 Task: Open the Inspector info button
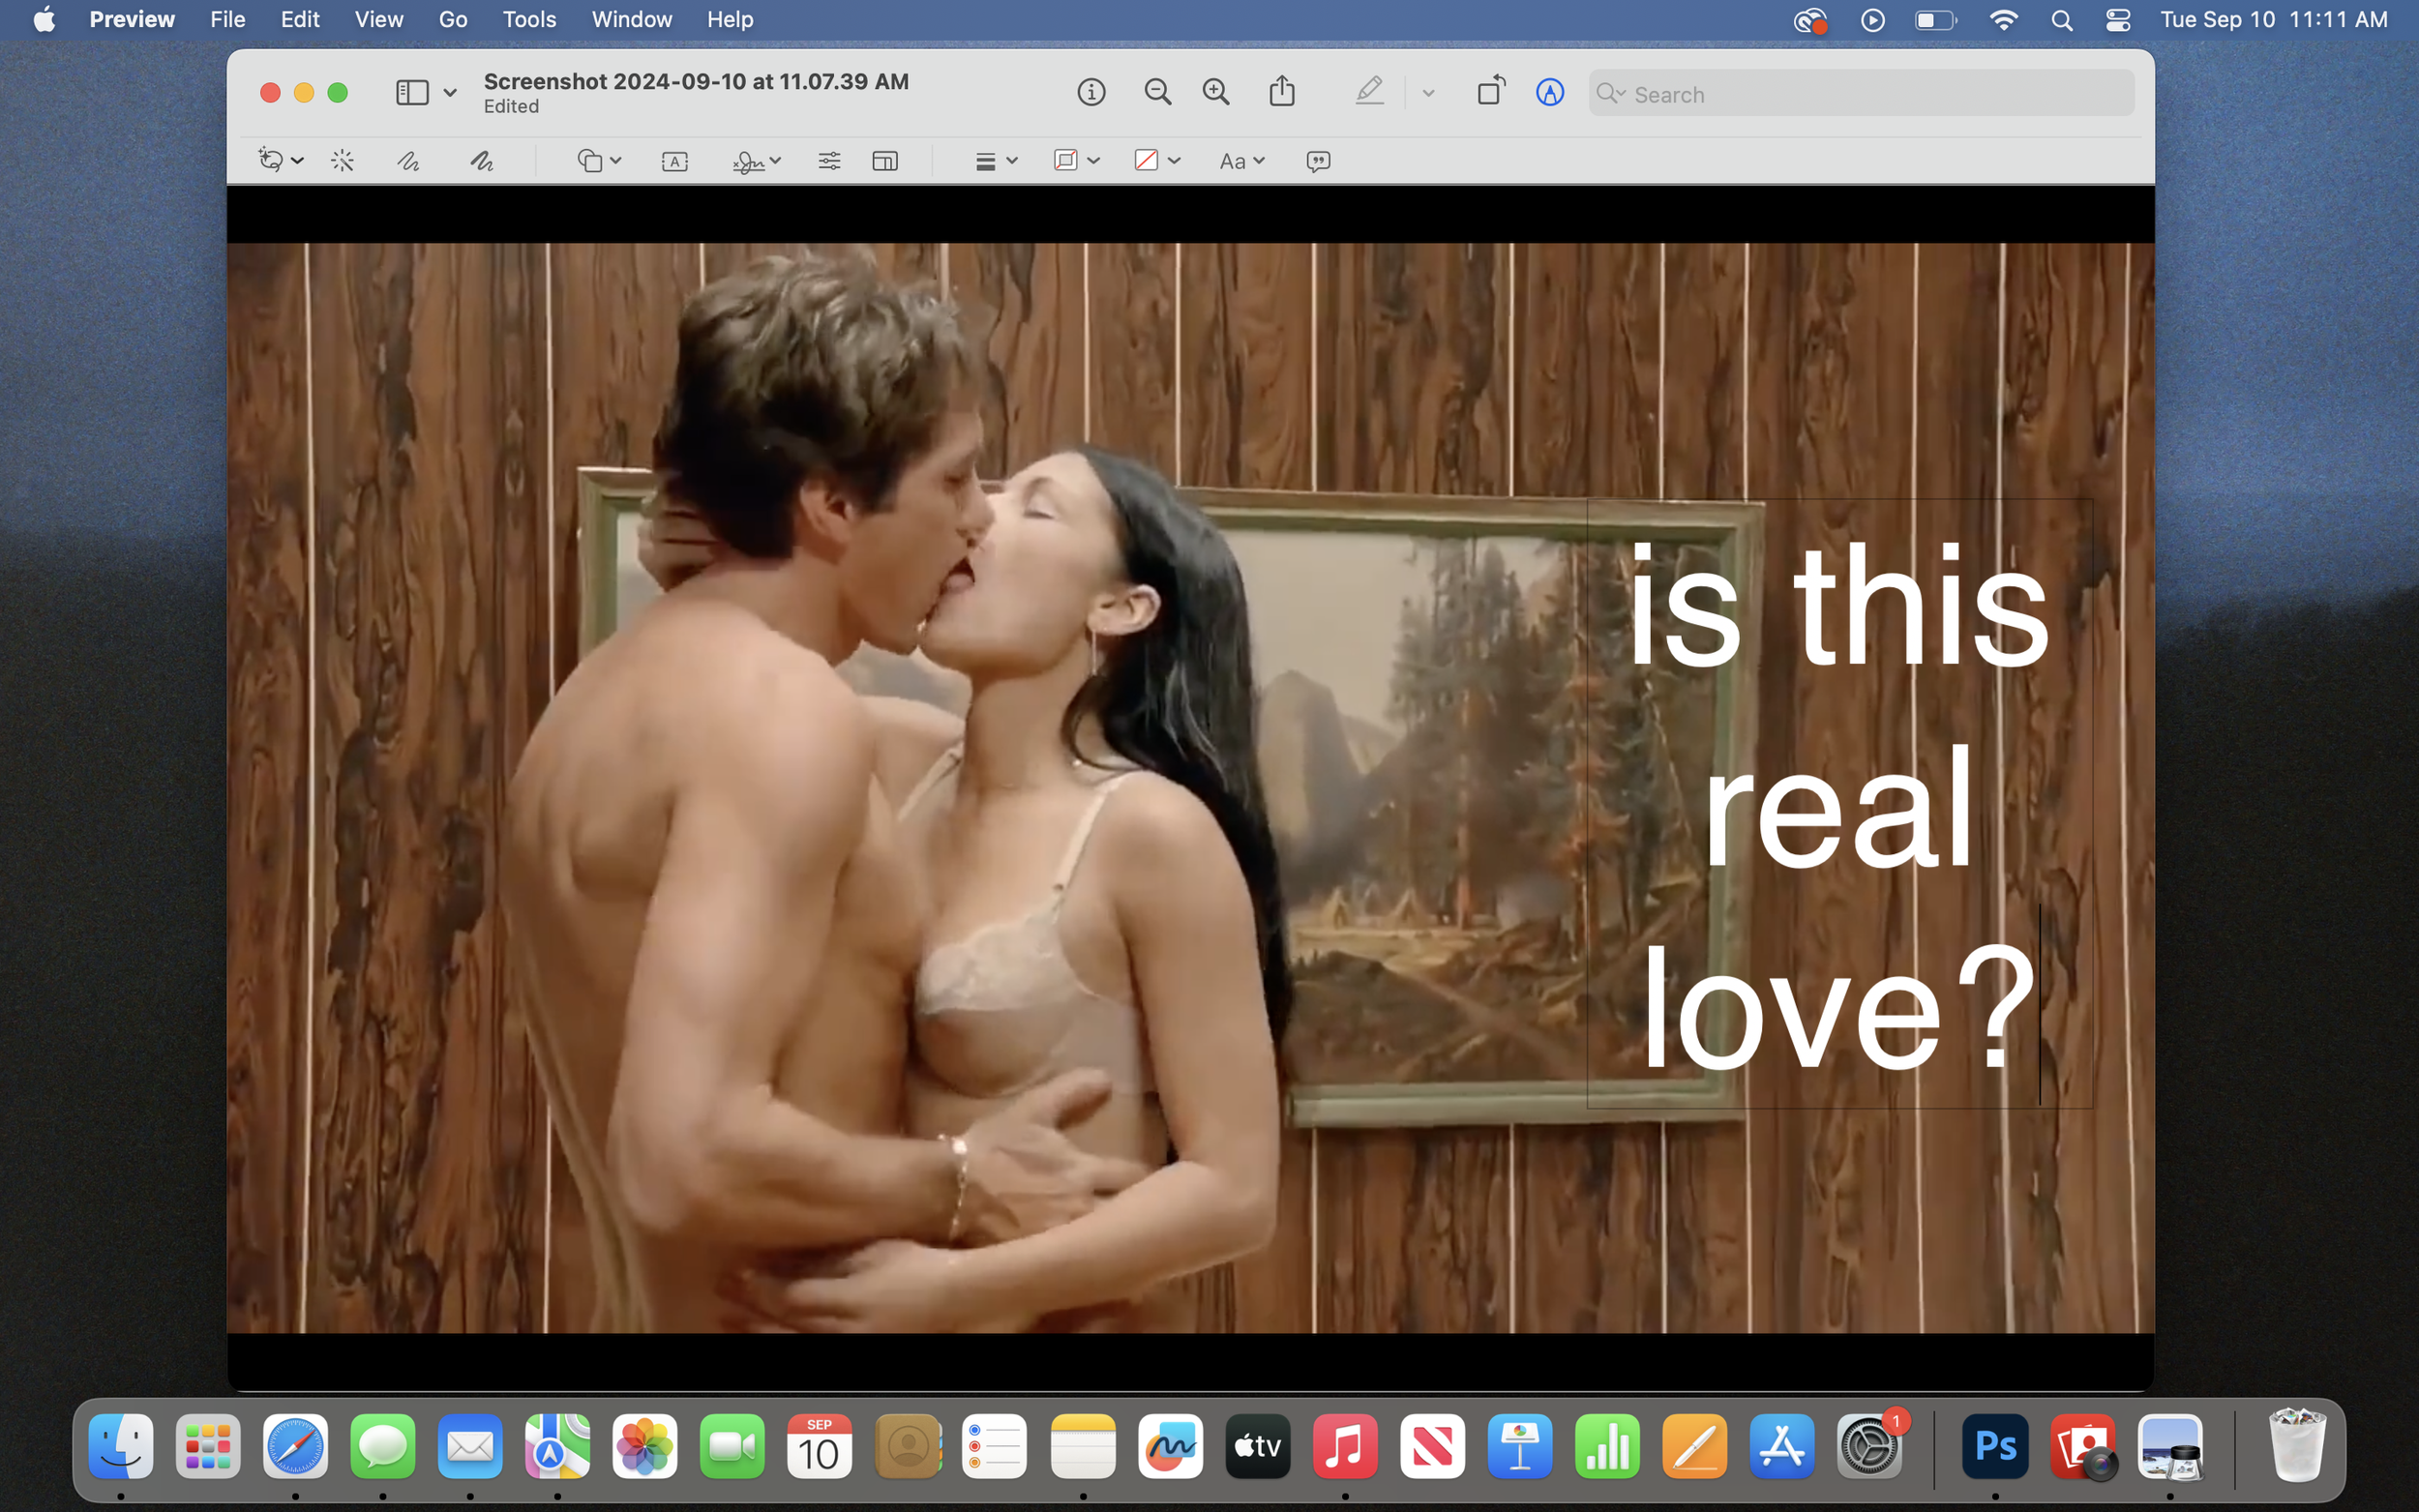pos(1091,93)
